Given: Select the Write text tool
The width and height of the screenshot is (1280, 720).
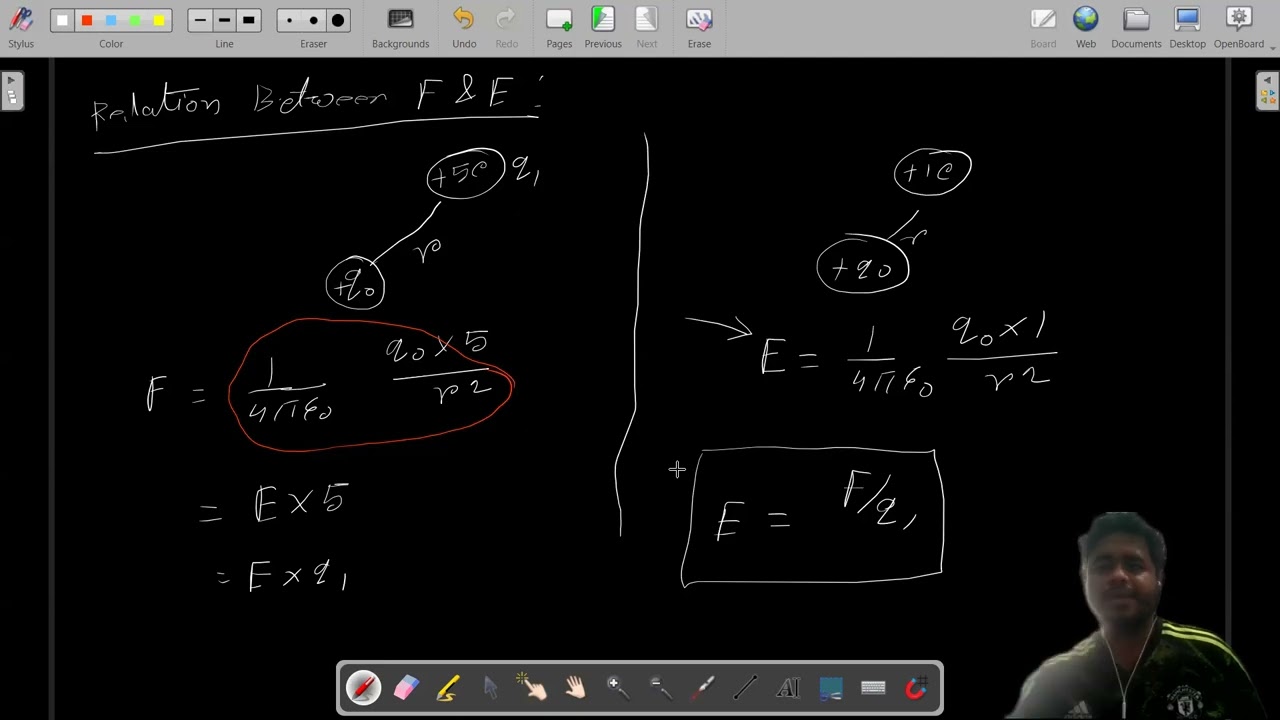Looking at the screenshot, I should (x=788, y=688).
